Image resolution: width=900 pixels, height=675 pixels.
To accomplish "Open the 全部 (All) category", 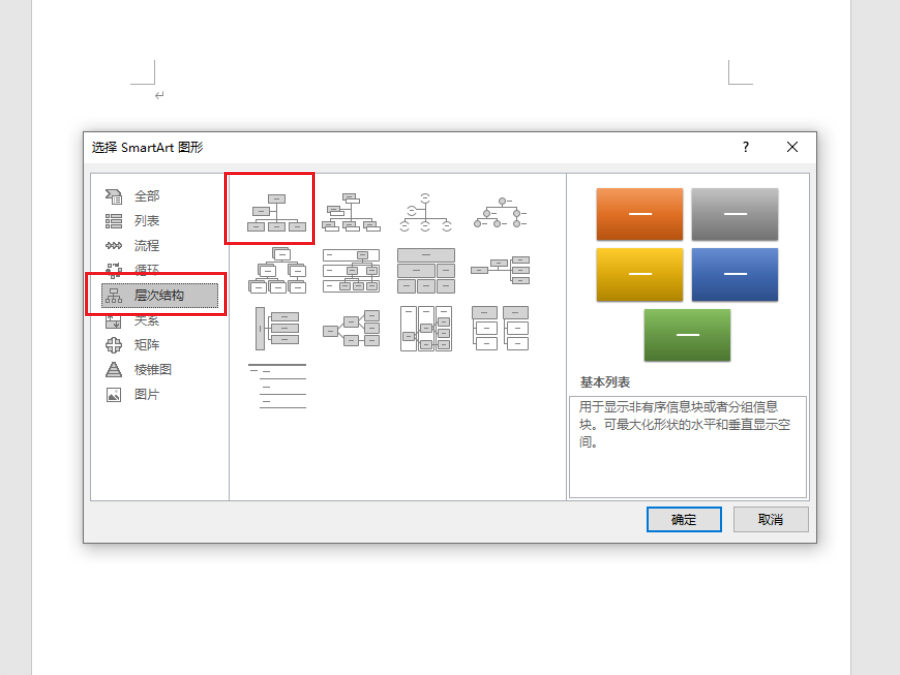I will 146,196.
